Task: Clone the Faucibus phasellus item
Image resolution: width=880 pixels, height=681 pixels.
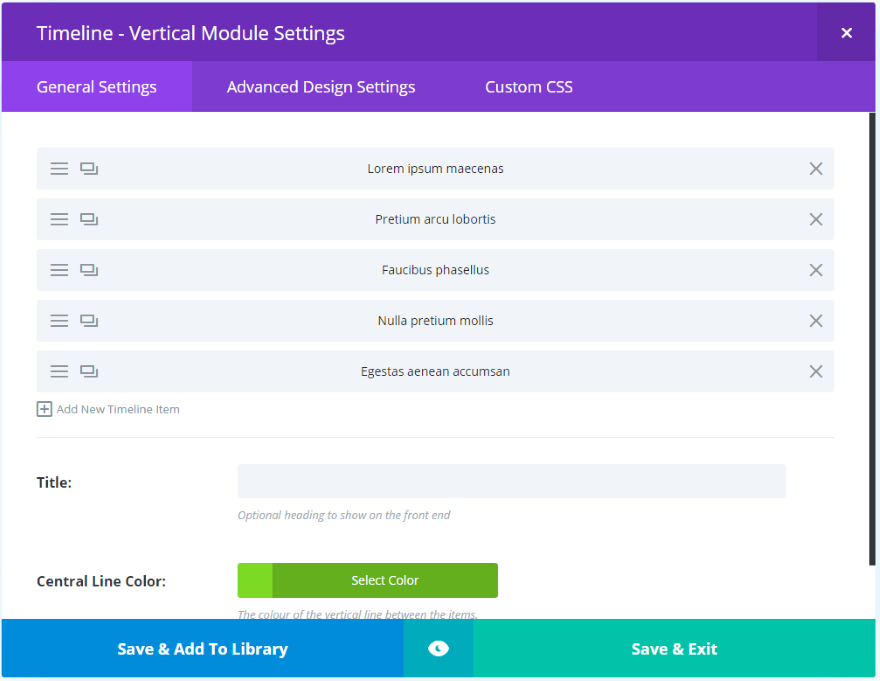Action: point(89,270)
